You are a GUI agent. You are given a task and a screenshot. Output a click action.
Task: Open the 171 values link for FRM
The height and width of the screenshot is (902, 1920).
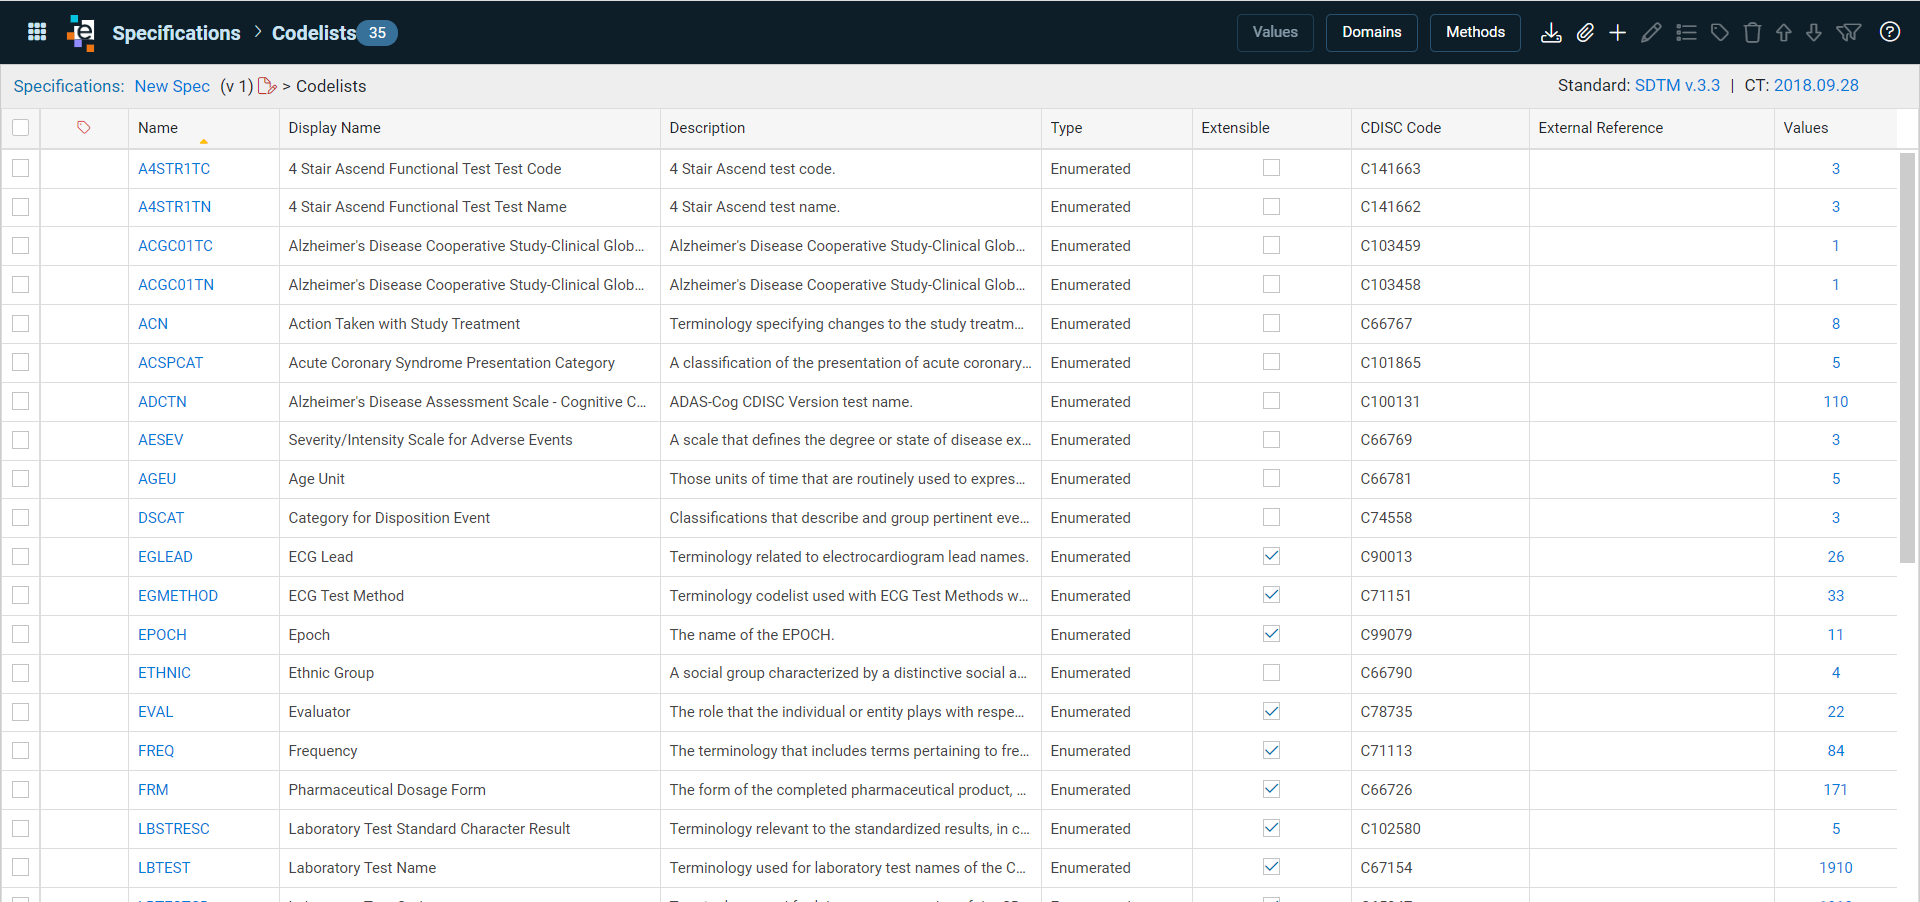pos(1835,789)
